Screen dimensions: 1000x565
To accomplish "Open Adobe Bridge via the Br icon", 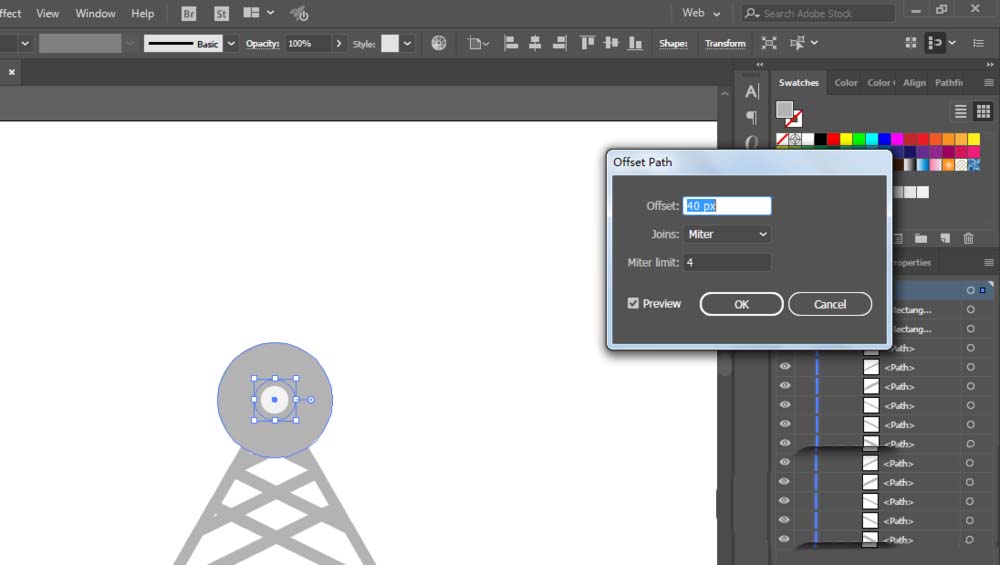I will 189,14.
